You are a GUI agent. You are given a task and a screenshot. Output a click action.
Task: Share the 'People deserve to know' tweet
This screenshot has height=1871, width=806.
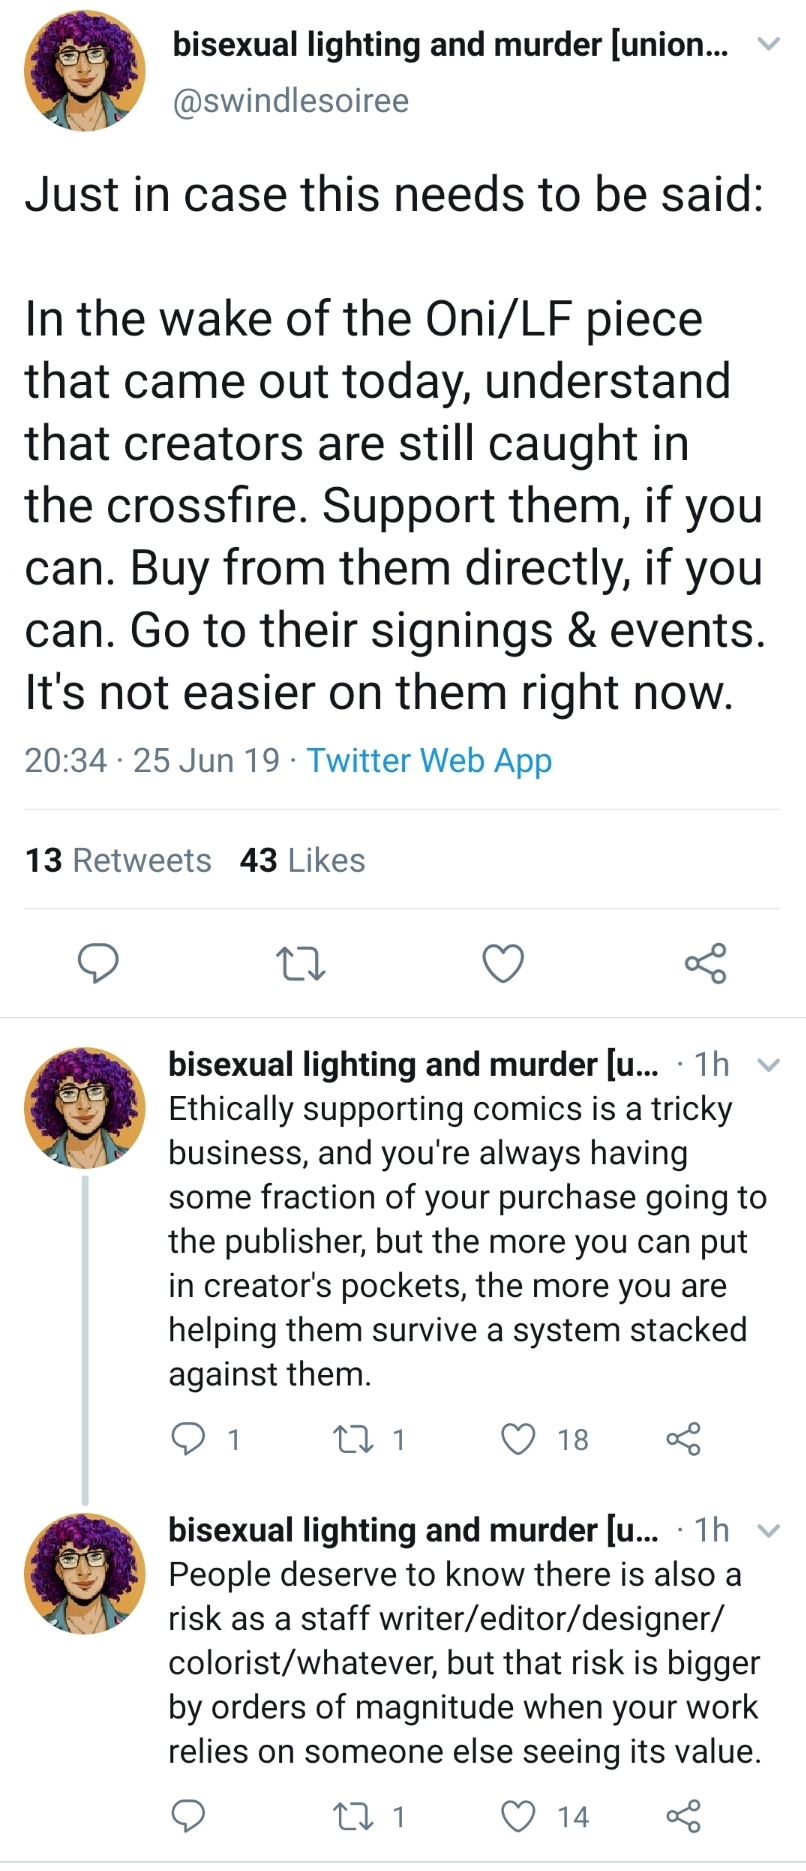pyautogui.click(x=683, y=1815)
